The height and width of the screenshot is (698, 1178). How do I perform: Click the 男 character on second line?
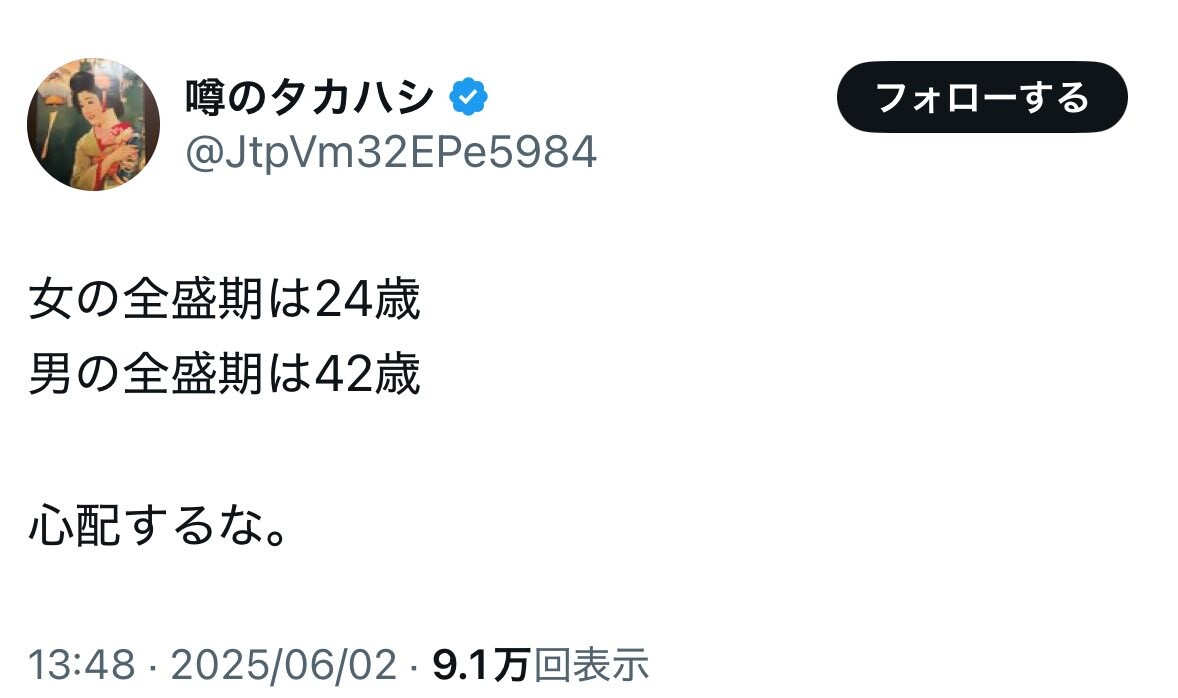(50, 374)
